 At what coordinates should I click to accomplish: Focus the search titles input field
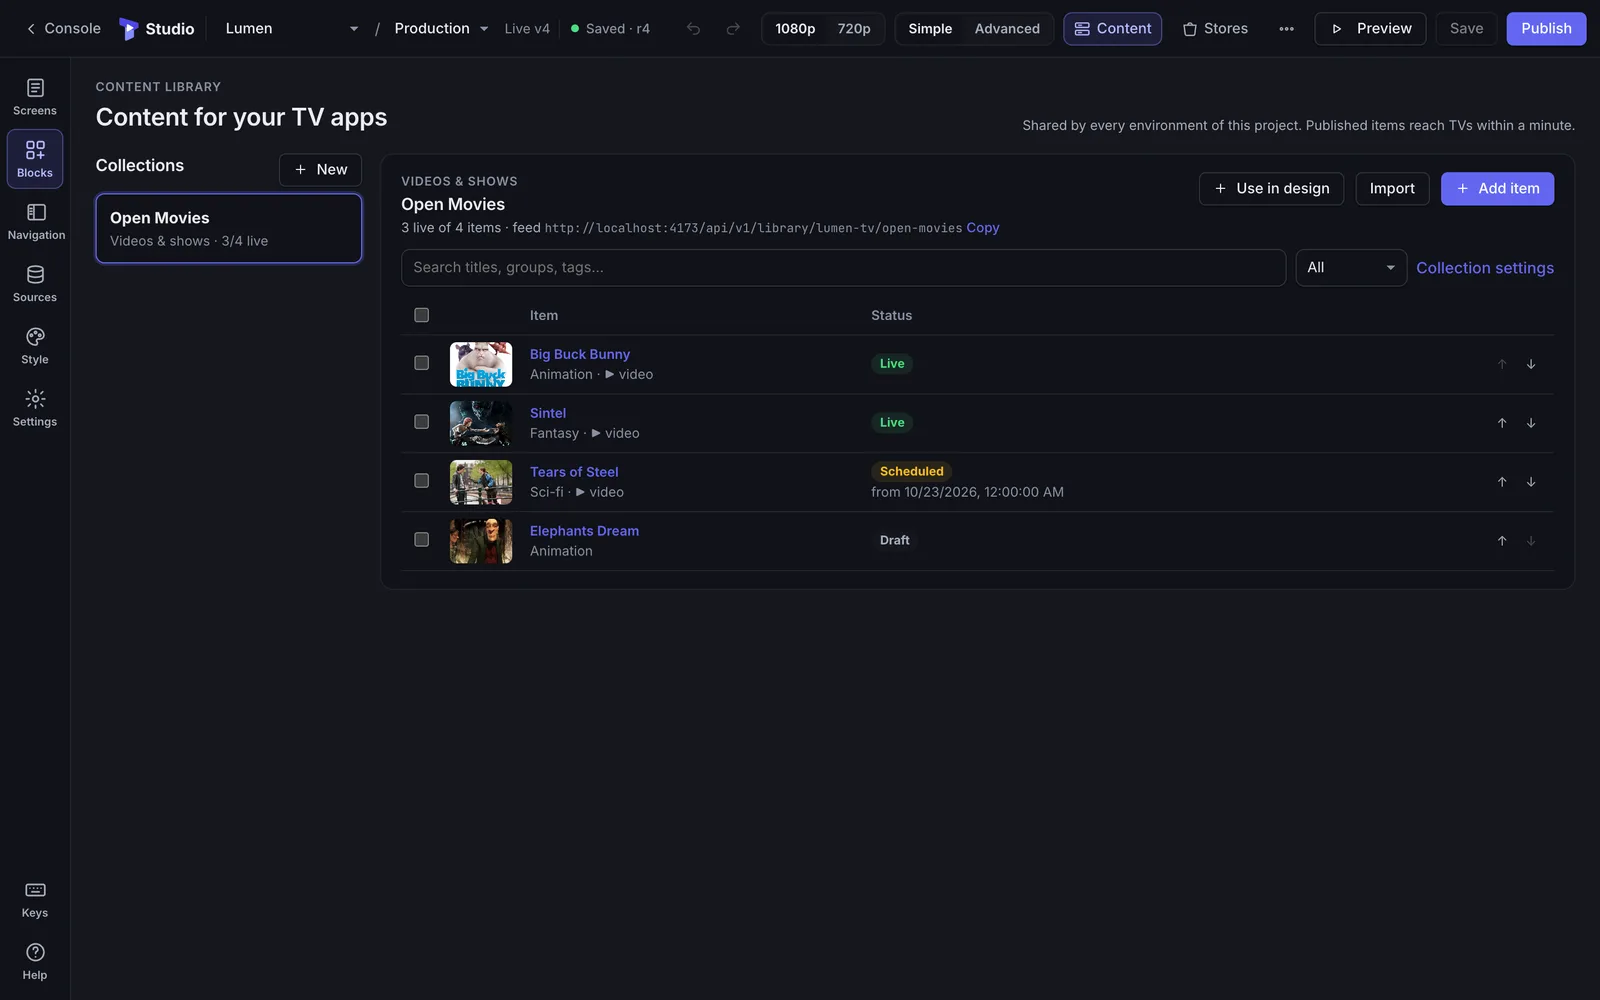coord(843,268)
